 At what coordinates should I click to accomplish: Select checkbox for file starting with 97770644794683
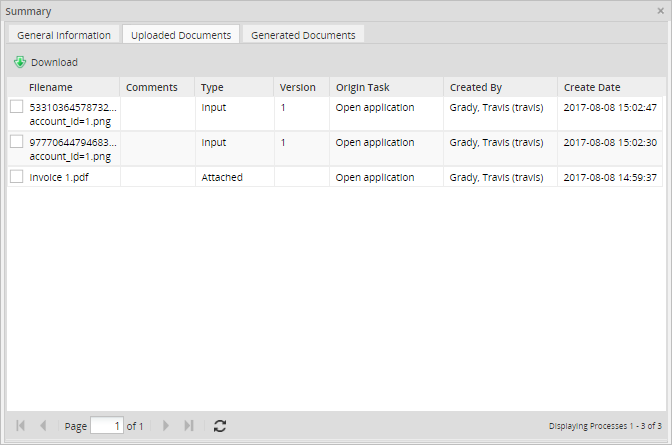(x=17, y=142)
